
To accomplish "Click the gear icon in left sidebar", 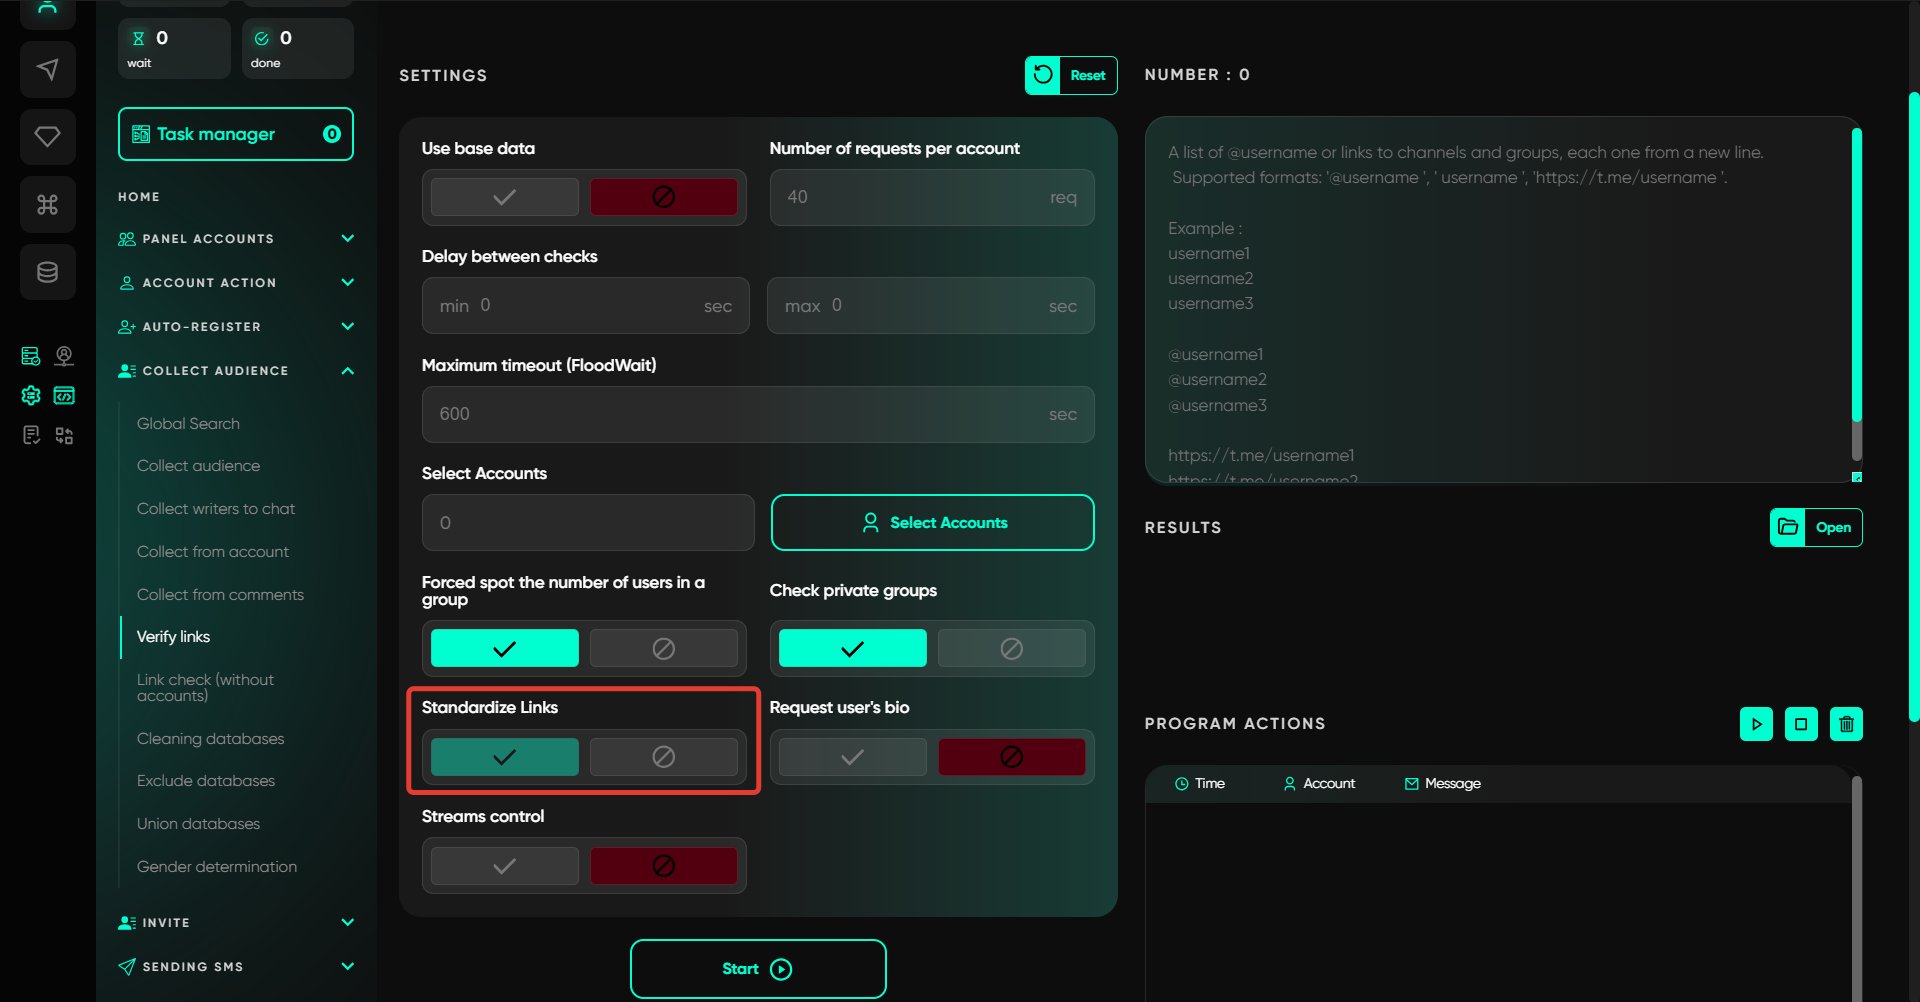I will click(x=31, y=396).
